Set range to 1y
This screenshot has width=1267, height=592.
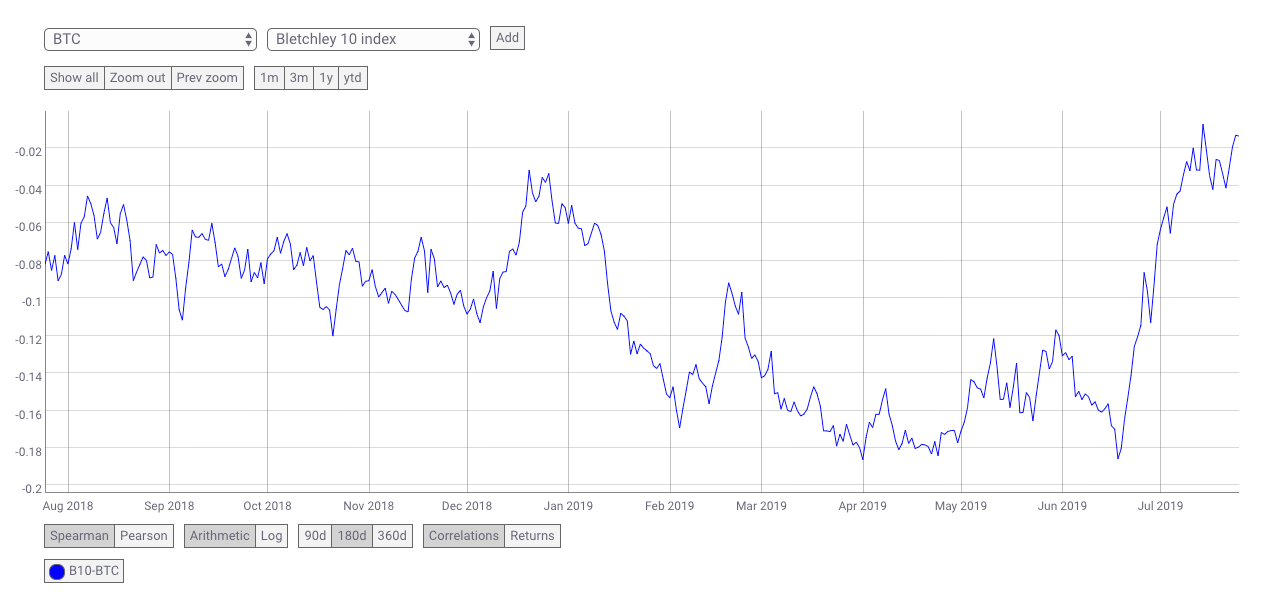click(325, 78)
